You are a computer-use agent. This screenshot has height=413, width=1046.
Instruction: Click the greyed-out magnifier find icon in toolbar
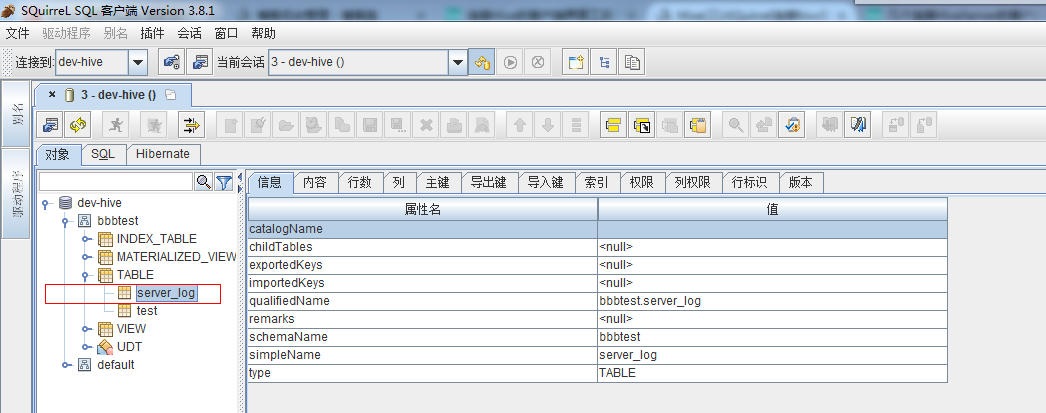pyautogui.click(x=736, y=124)
